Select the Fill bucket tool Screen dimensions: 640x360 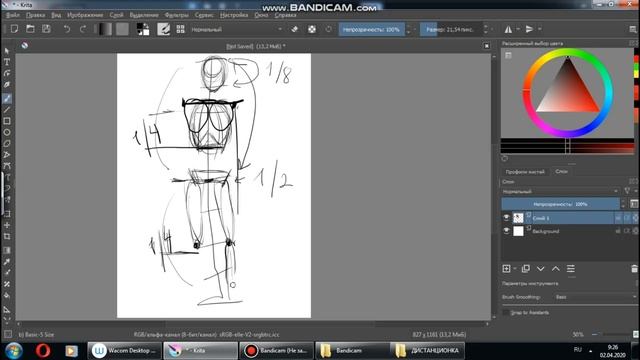(7, 296)
